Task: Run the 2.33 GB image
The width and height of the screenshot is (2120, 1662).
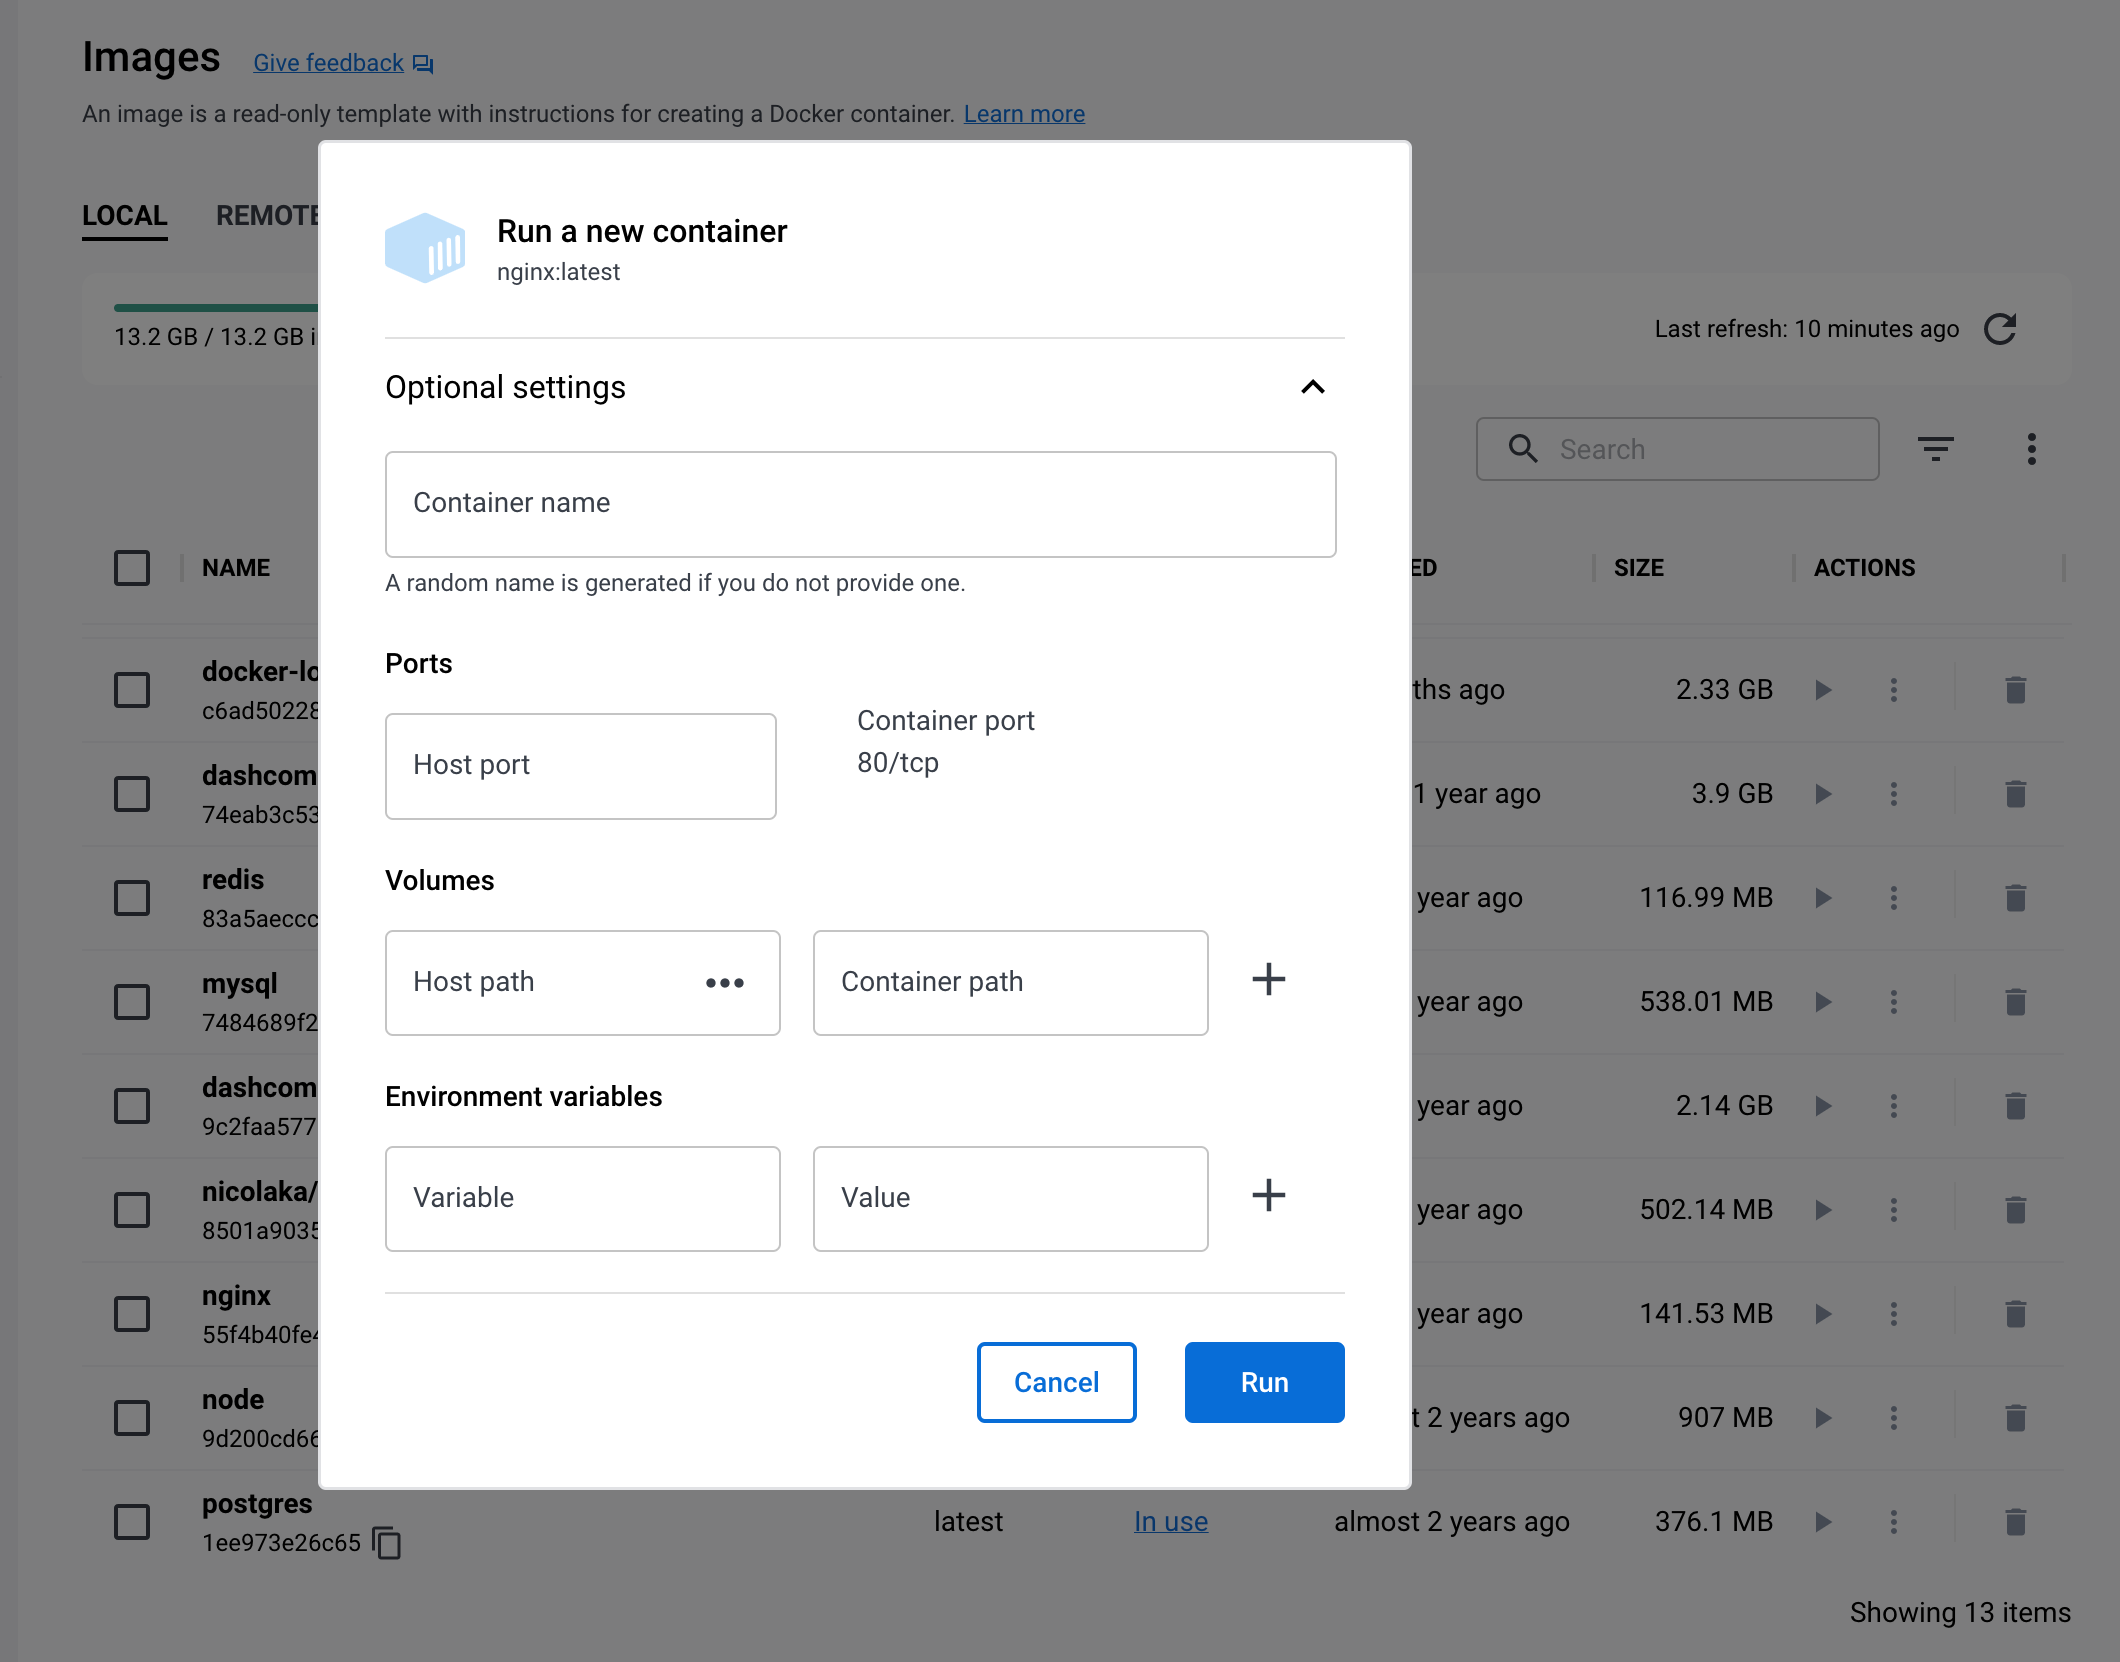Action: pyautogui.click(x=1823, y=690)
